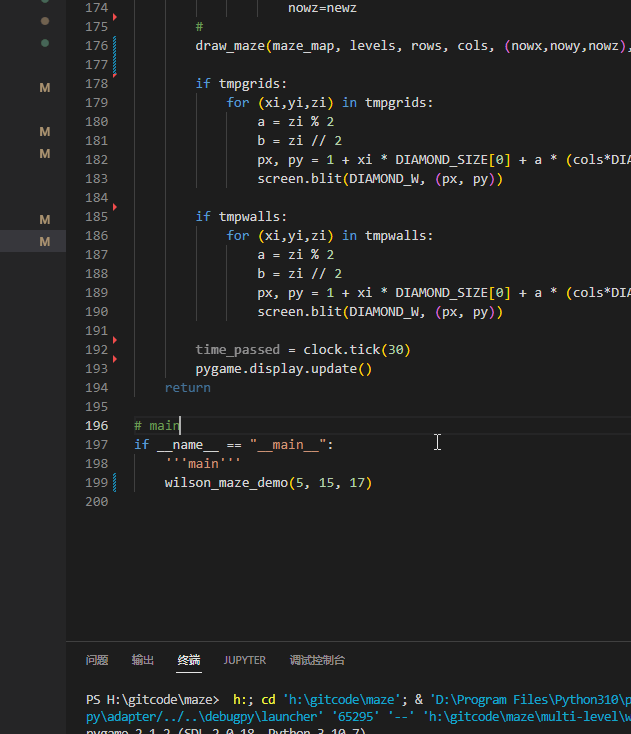
Task: Open the 调试控制台 panel tab
Action: click(x=317, y=660)
